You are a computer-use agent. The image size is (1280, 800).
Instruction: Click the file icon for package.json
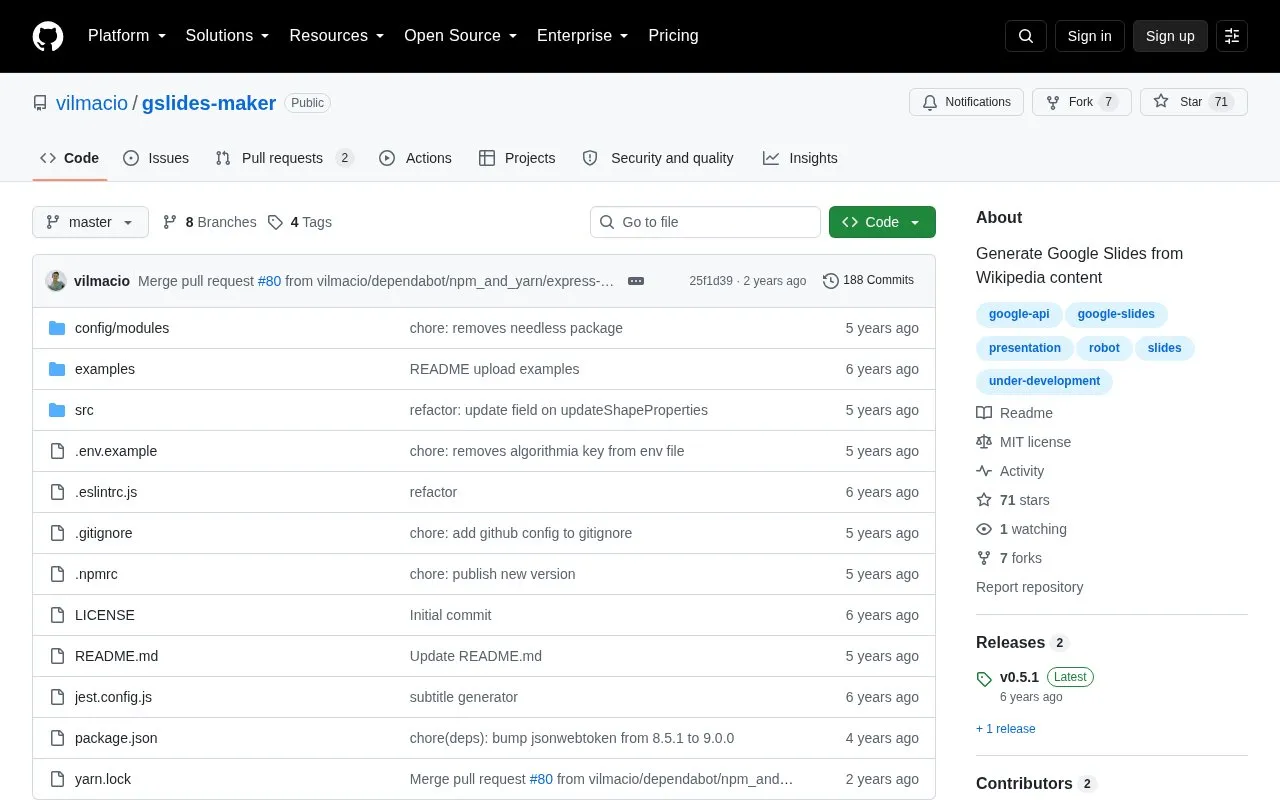[x=57, y=738]
